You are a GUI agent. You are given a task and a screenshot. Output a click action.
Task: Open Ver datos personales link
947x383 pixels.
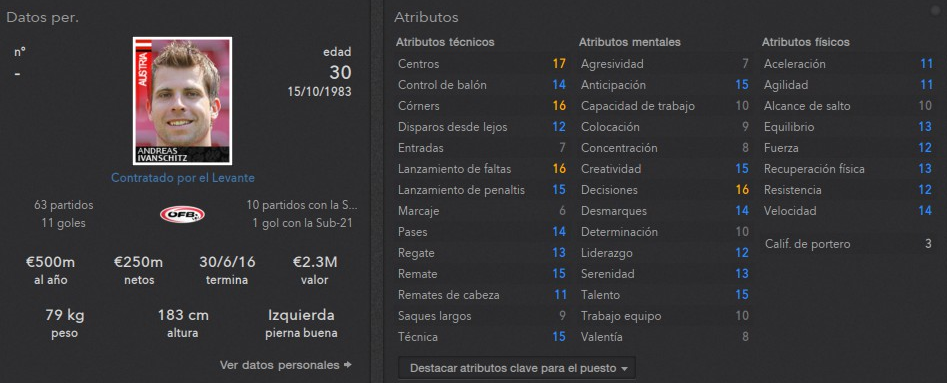[x=280, y=365]
